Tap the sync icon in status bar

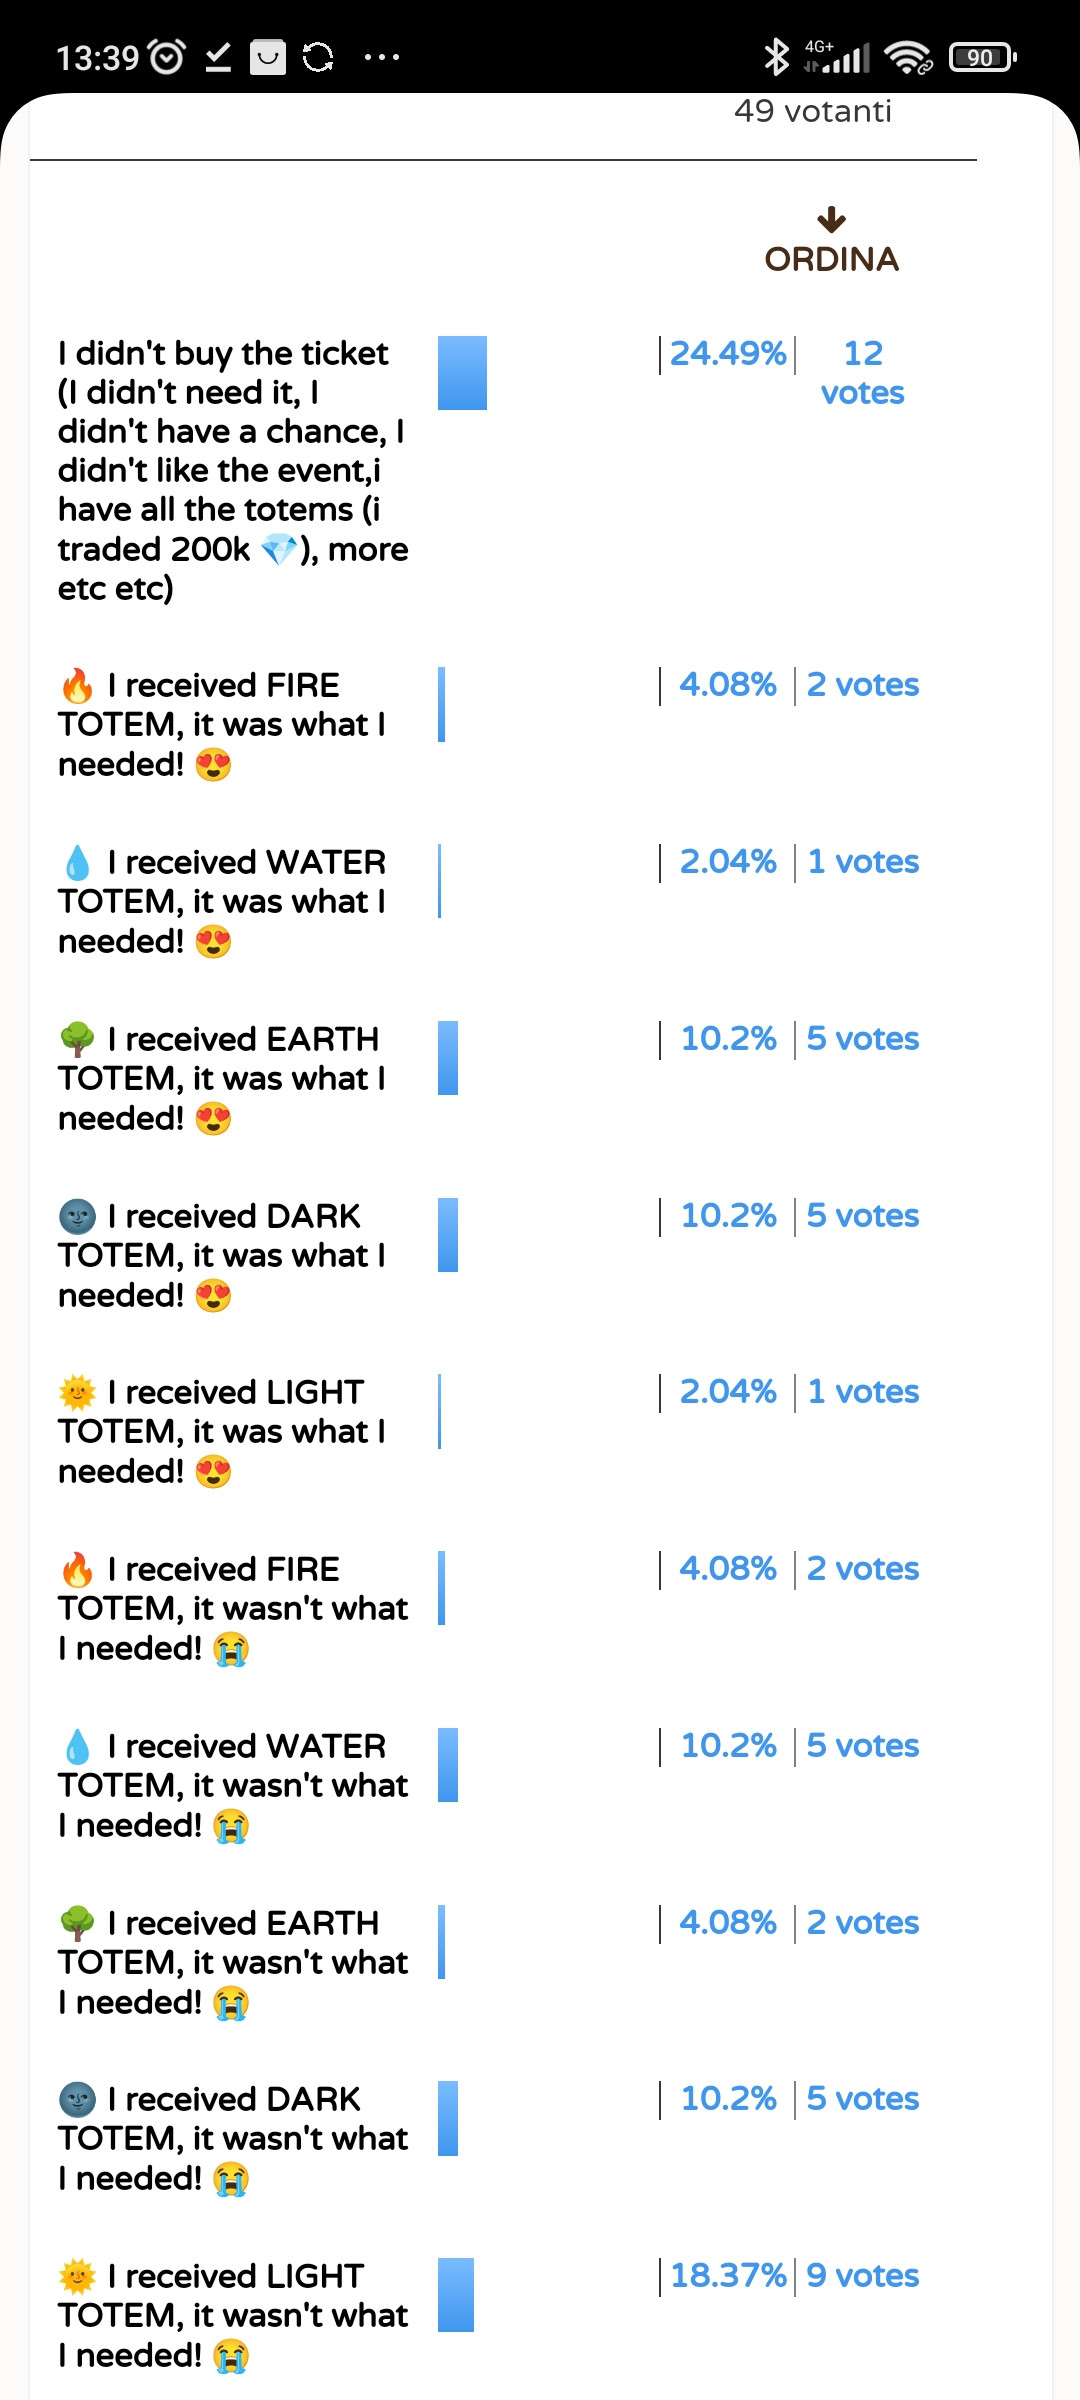pos(318,57)
